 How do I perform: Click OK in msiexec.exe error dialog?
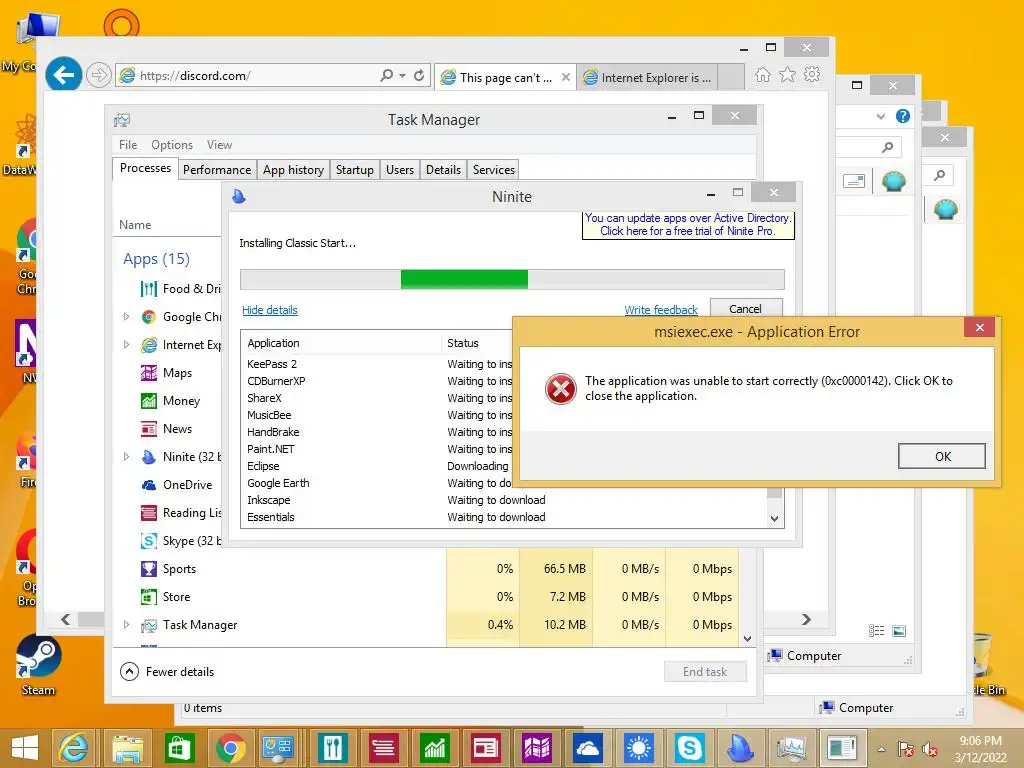[941, 456]
